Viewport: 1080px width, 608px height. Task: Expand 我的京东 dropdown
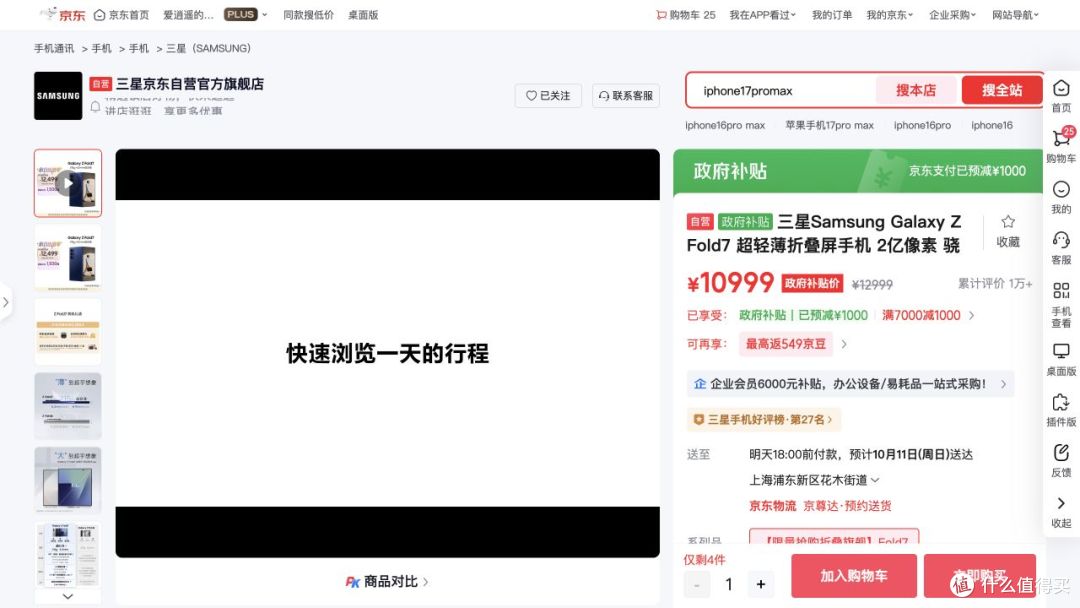pyautogui.click(x=889, y=15)
